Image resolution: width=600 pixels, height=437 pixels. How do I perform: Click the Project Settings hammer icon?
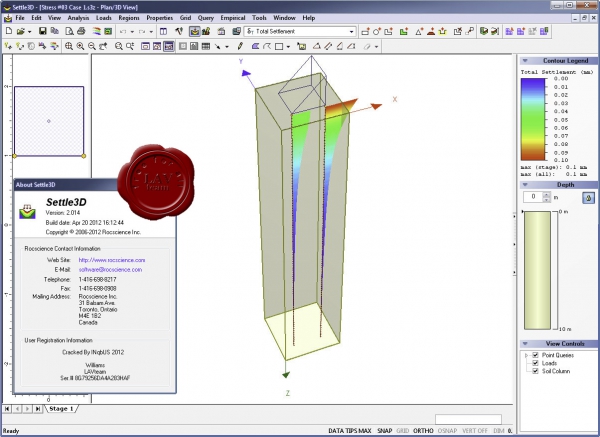pos(179,31)
